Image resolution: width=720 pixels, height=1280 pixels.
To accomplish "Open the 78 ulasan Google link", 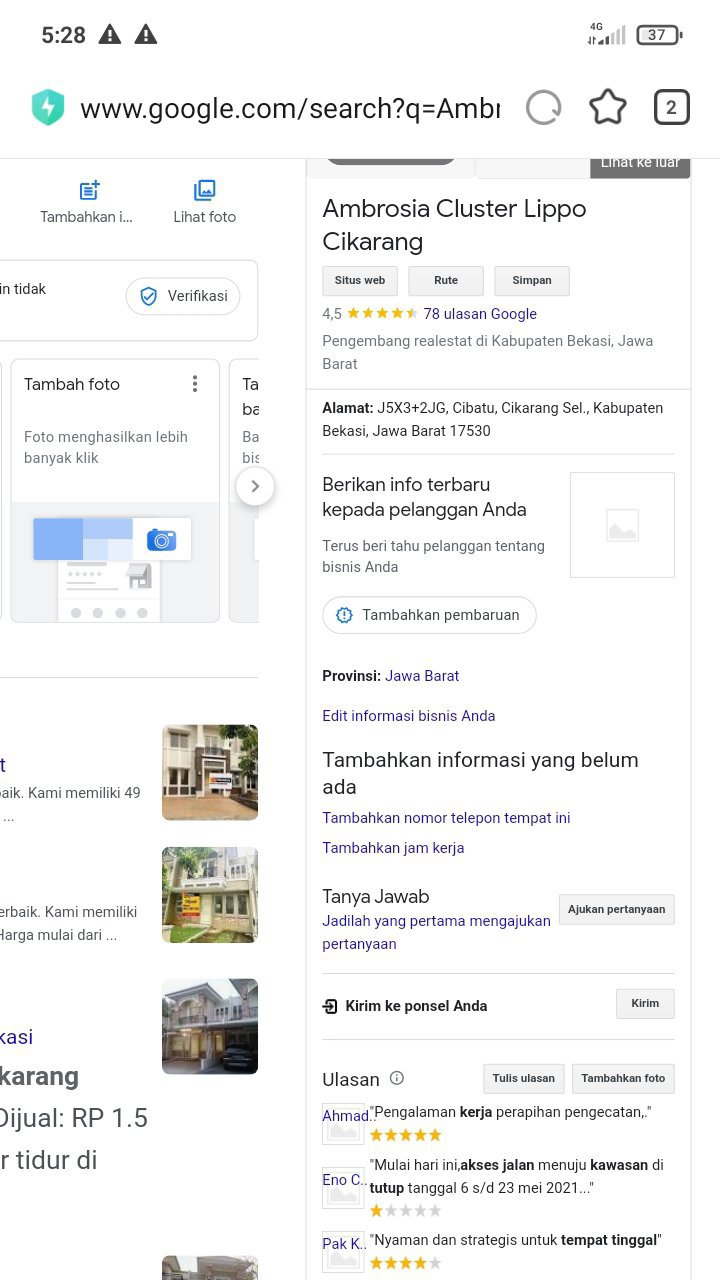I will point(480,313).
